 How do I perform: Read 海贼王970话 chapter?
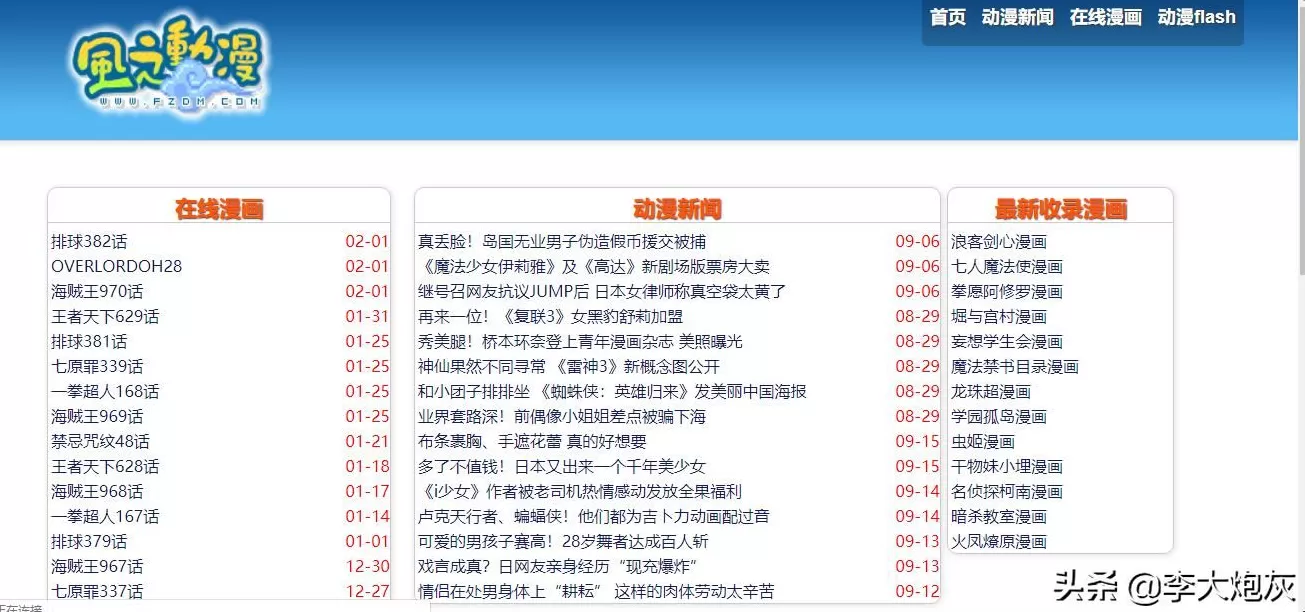(97, 292)
